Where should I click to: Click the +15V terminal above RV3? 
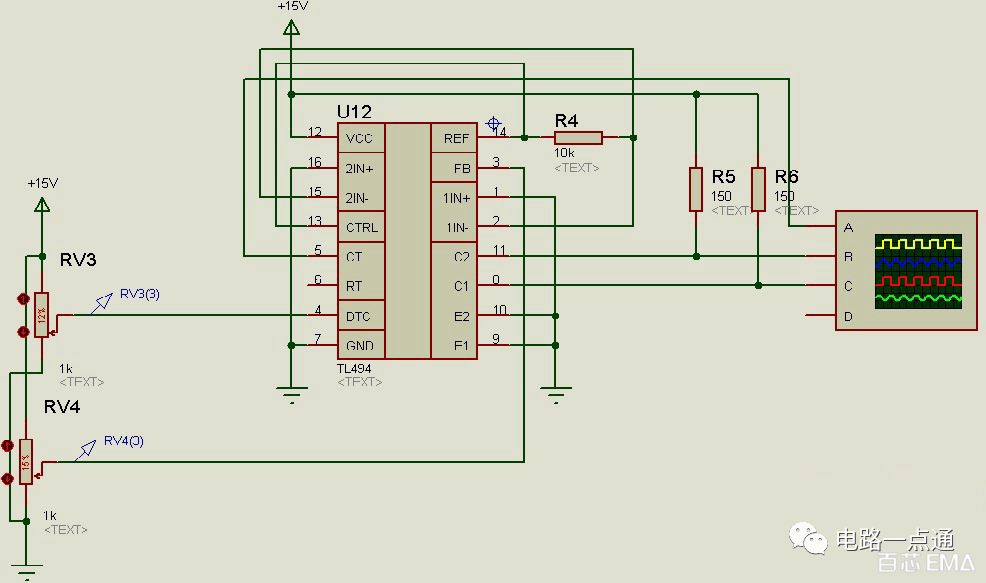pos(42,204)
